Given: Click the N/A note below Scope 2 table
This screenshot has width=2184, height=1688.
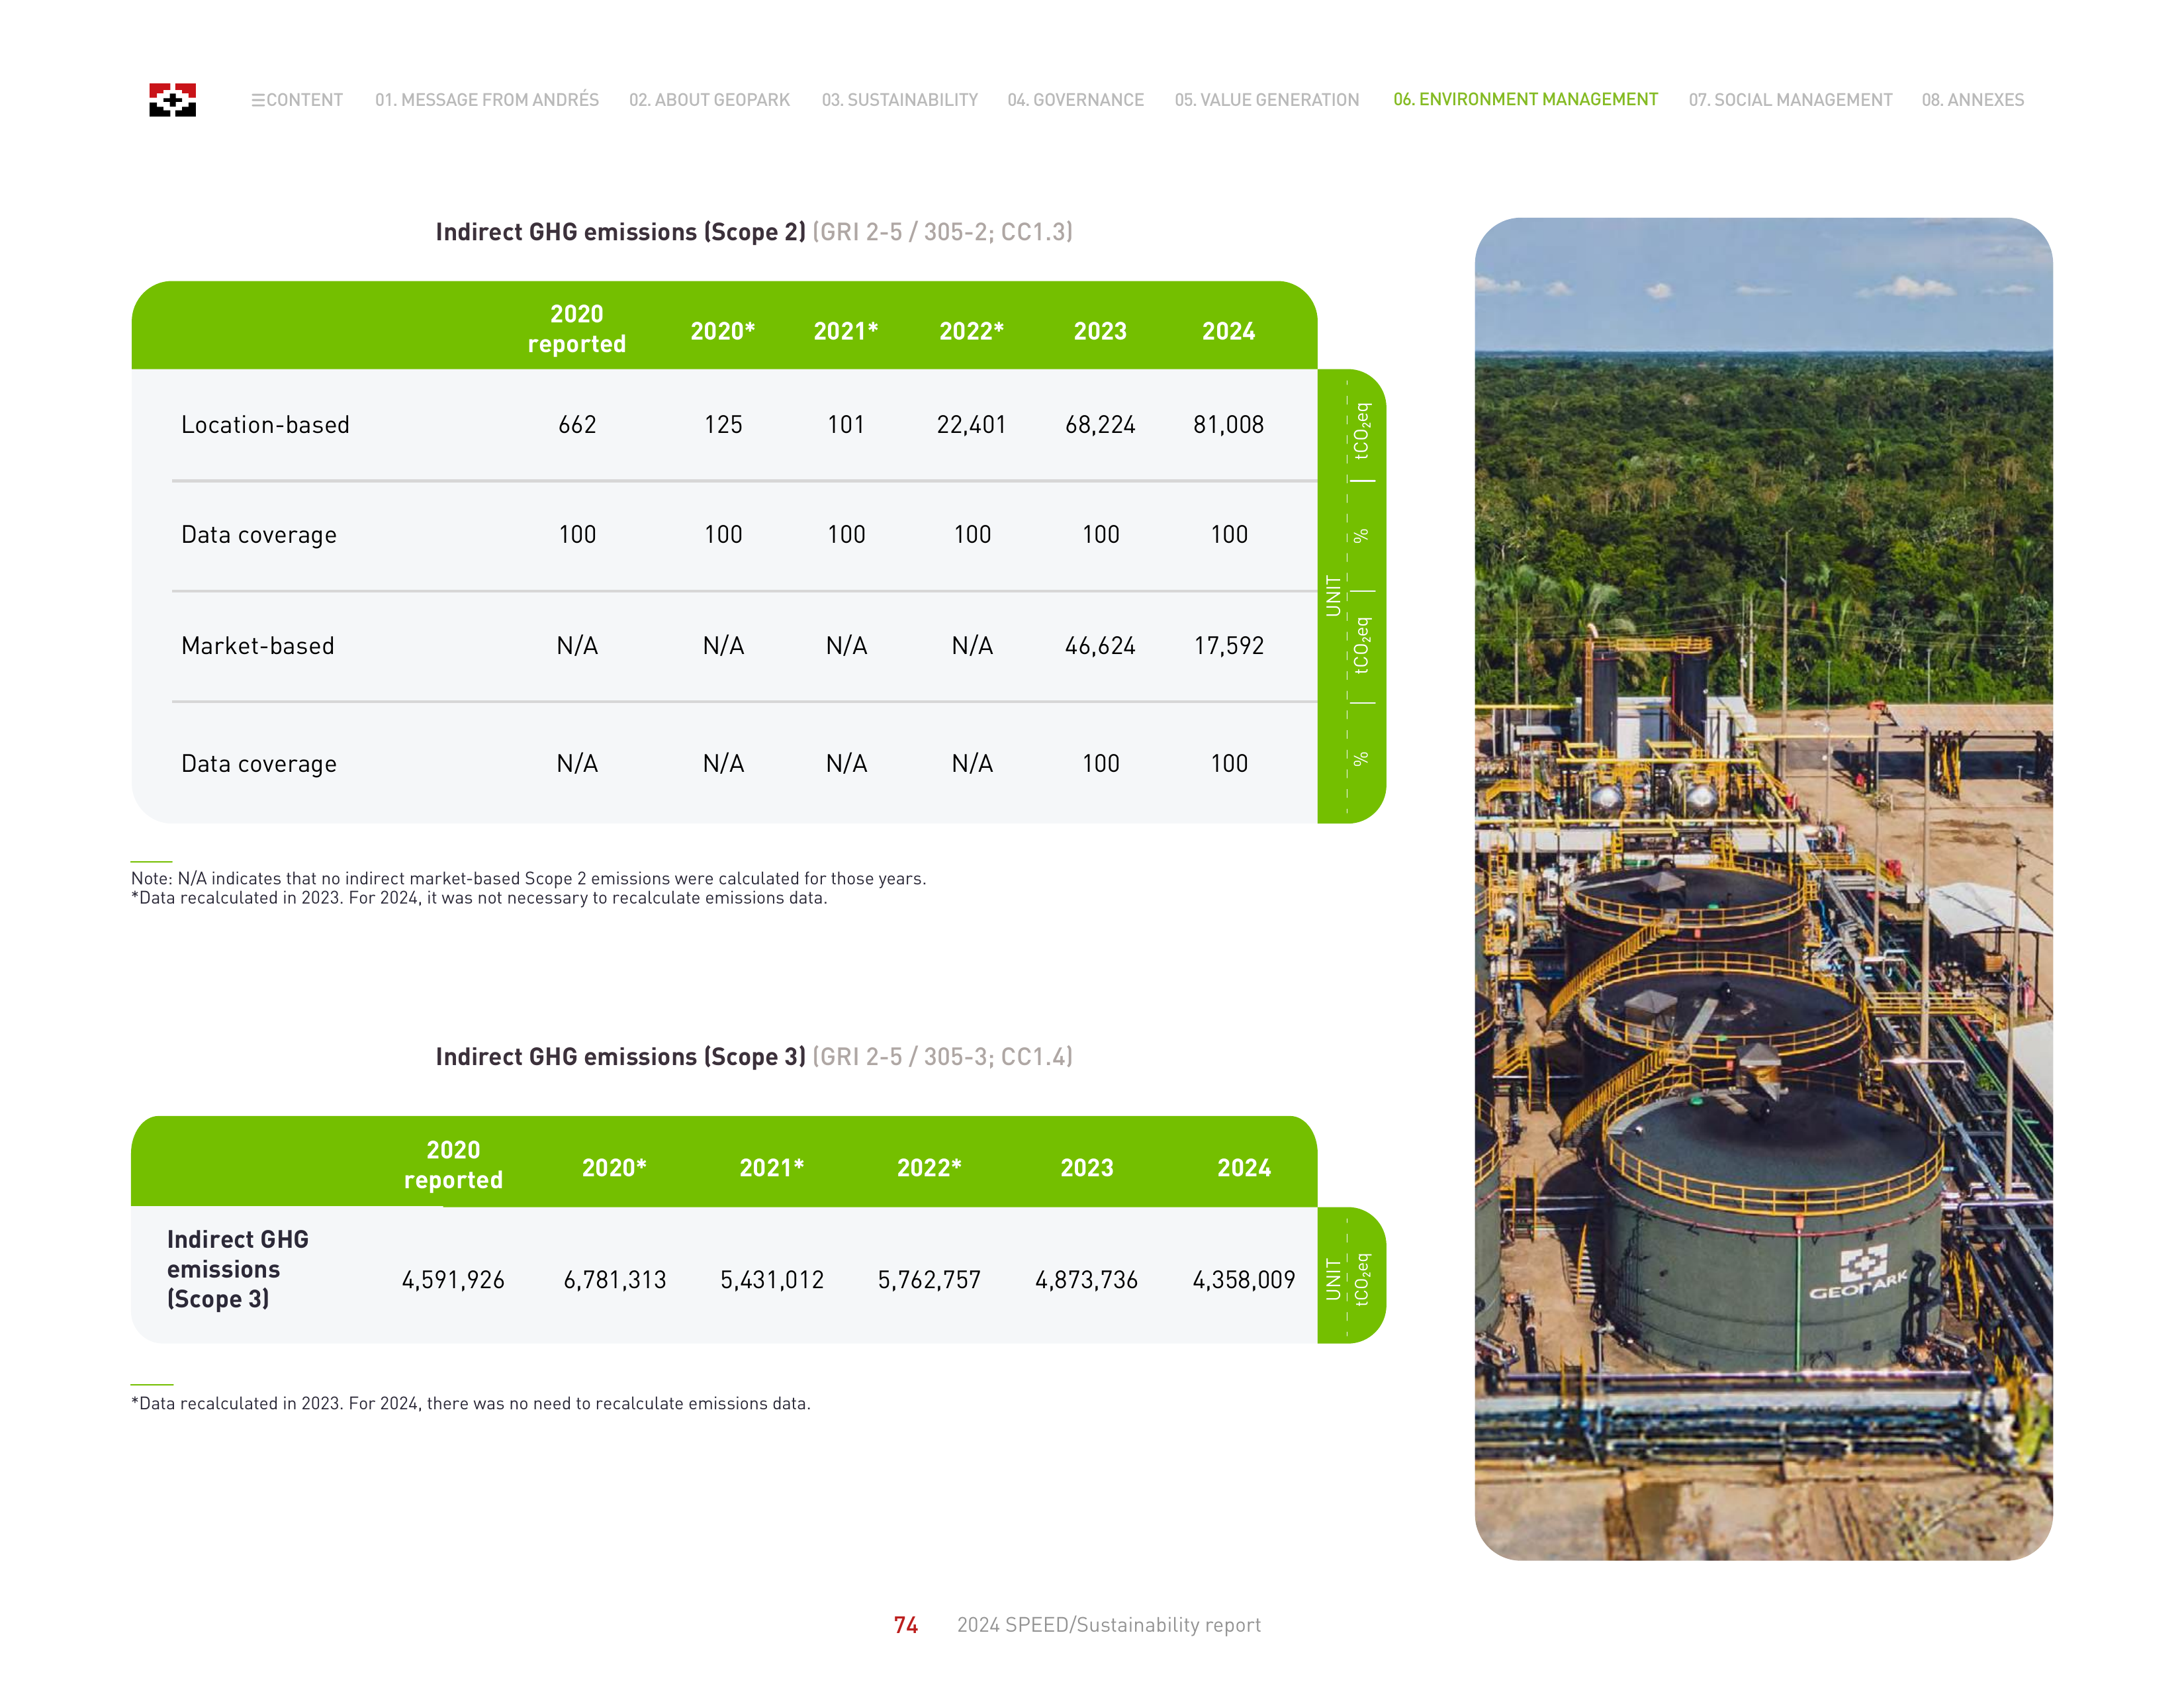Looking at the screenshot, I should (x=529, y=879).
